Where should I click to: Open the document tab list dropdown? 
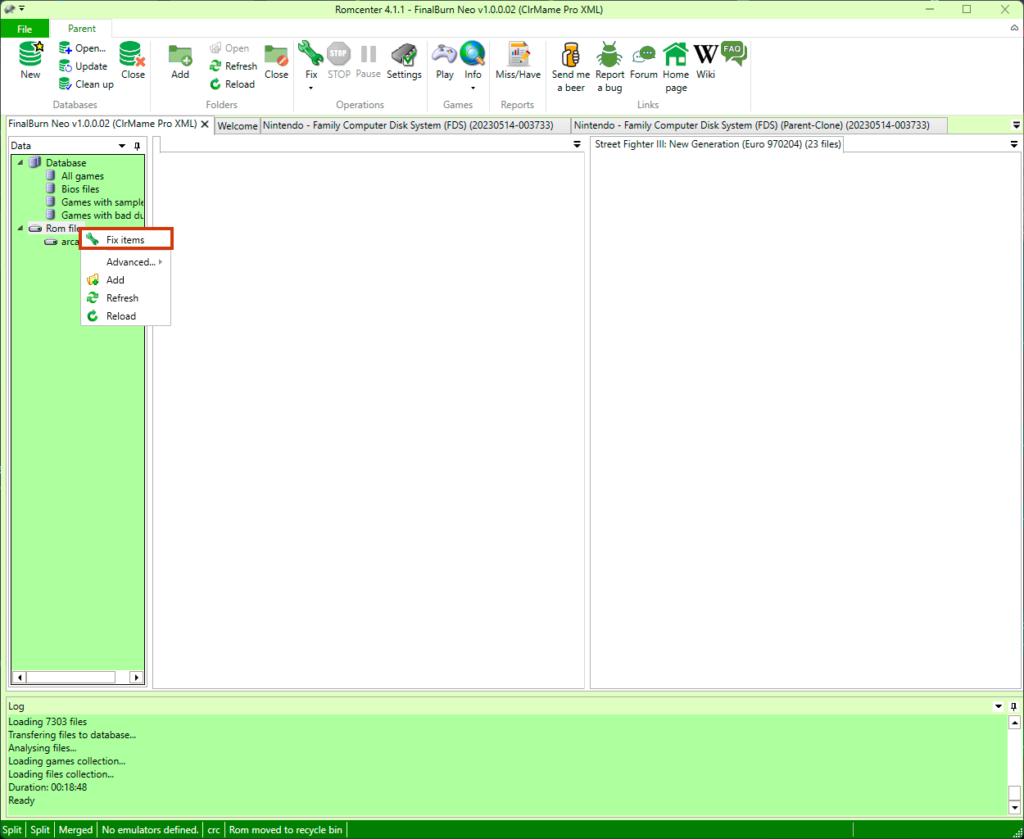click(x=1016, y=125)
